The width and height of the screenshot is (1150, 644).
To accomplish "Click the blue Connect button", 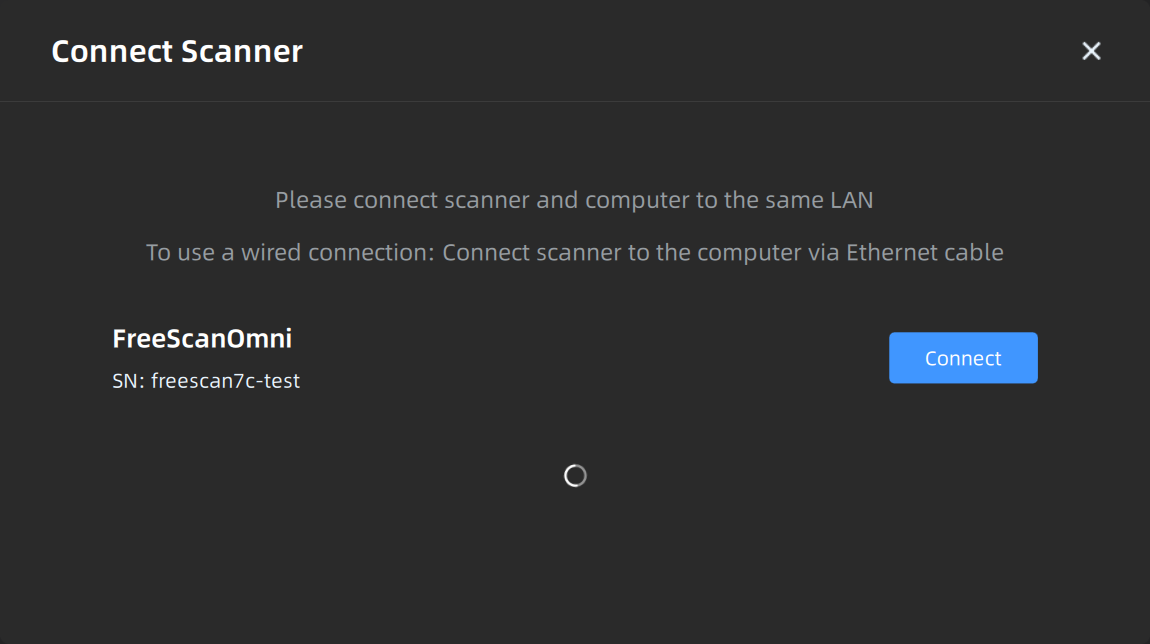I will (963, 358).
